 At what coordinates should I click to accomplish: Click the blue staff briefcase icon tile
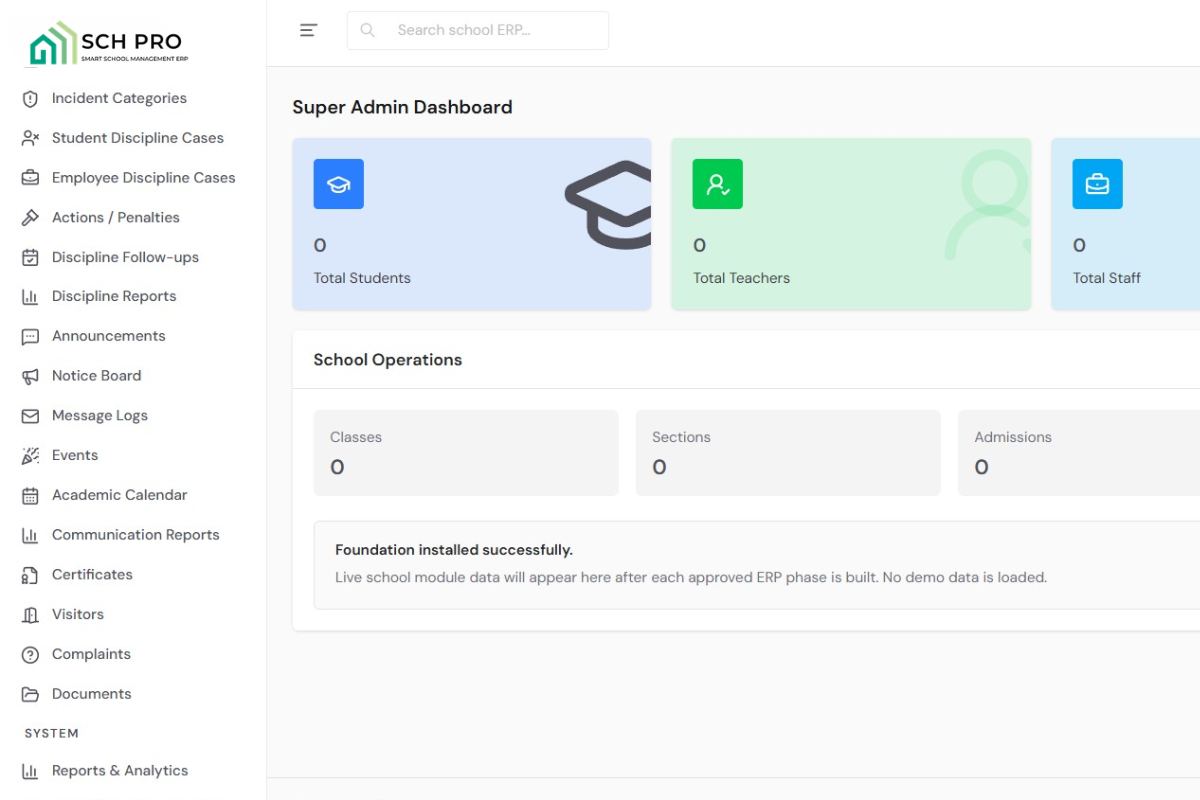(1098, 184)
